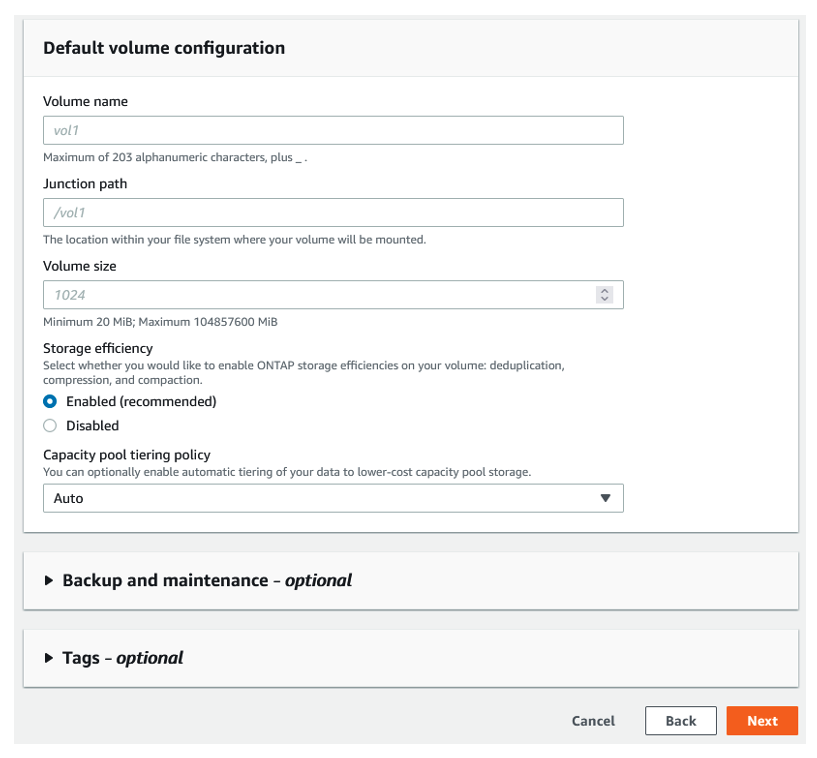Screen dimensions: 817x758
Task: Click the Volume size increment arrow
Action: point(604,291)
